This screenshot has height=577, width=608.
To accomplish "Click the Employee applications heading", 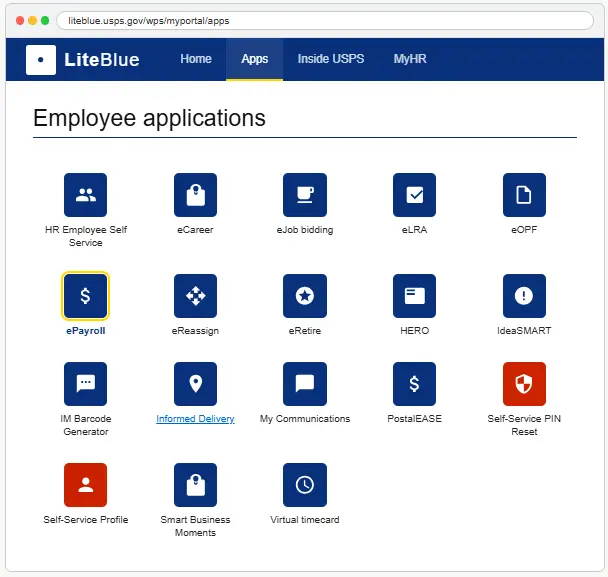I will coord(149,118).
